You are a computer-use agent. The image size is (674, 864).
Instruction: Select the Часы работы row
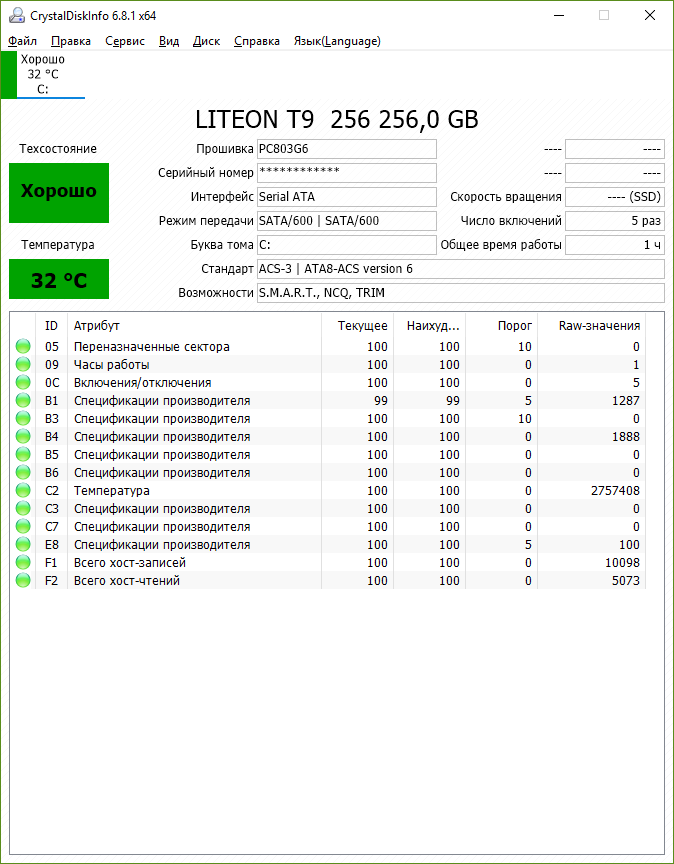tap(328, 365)
